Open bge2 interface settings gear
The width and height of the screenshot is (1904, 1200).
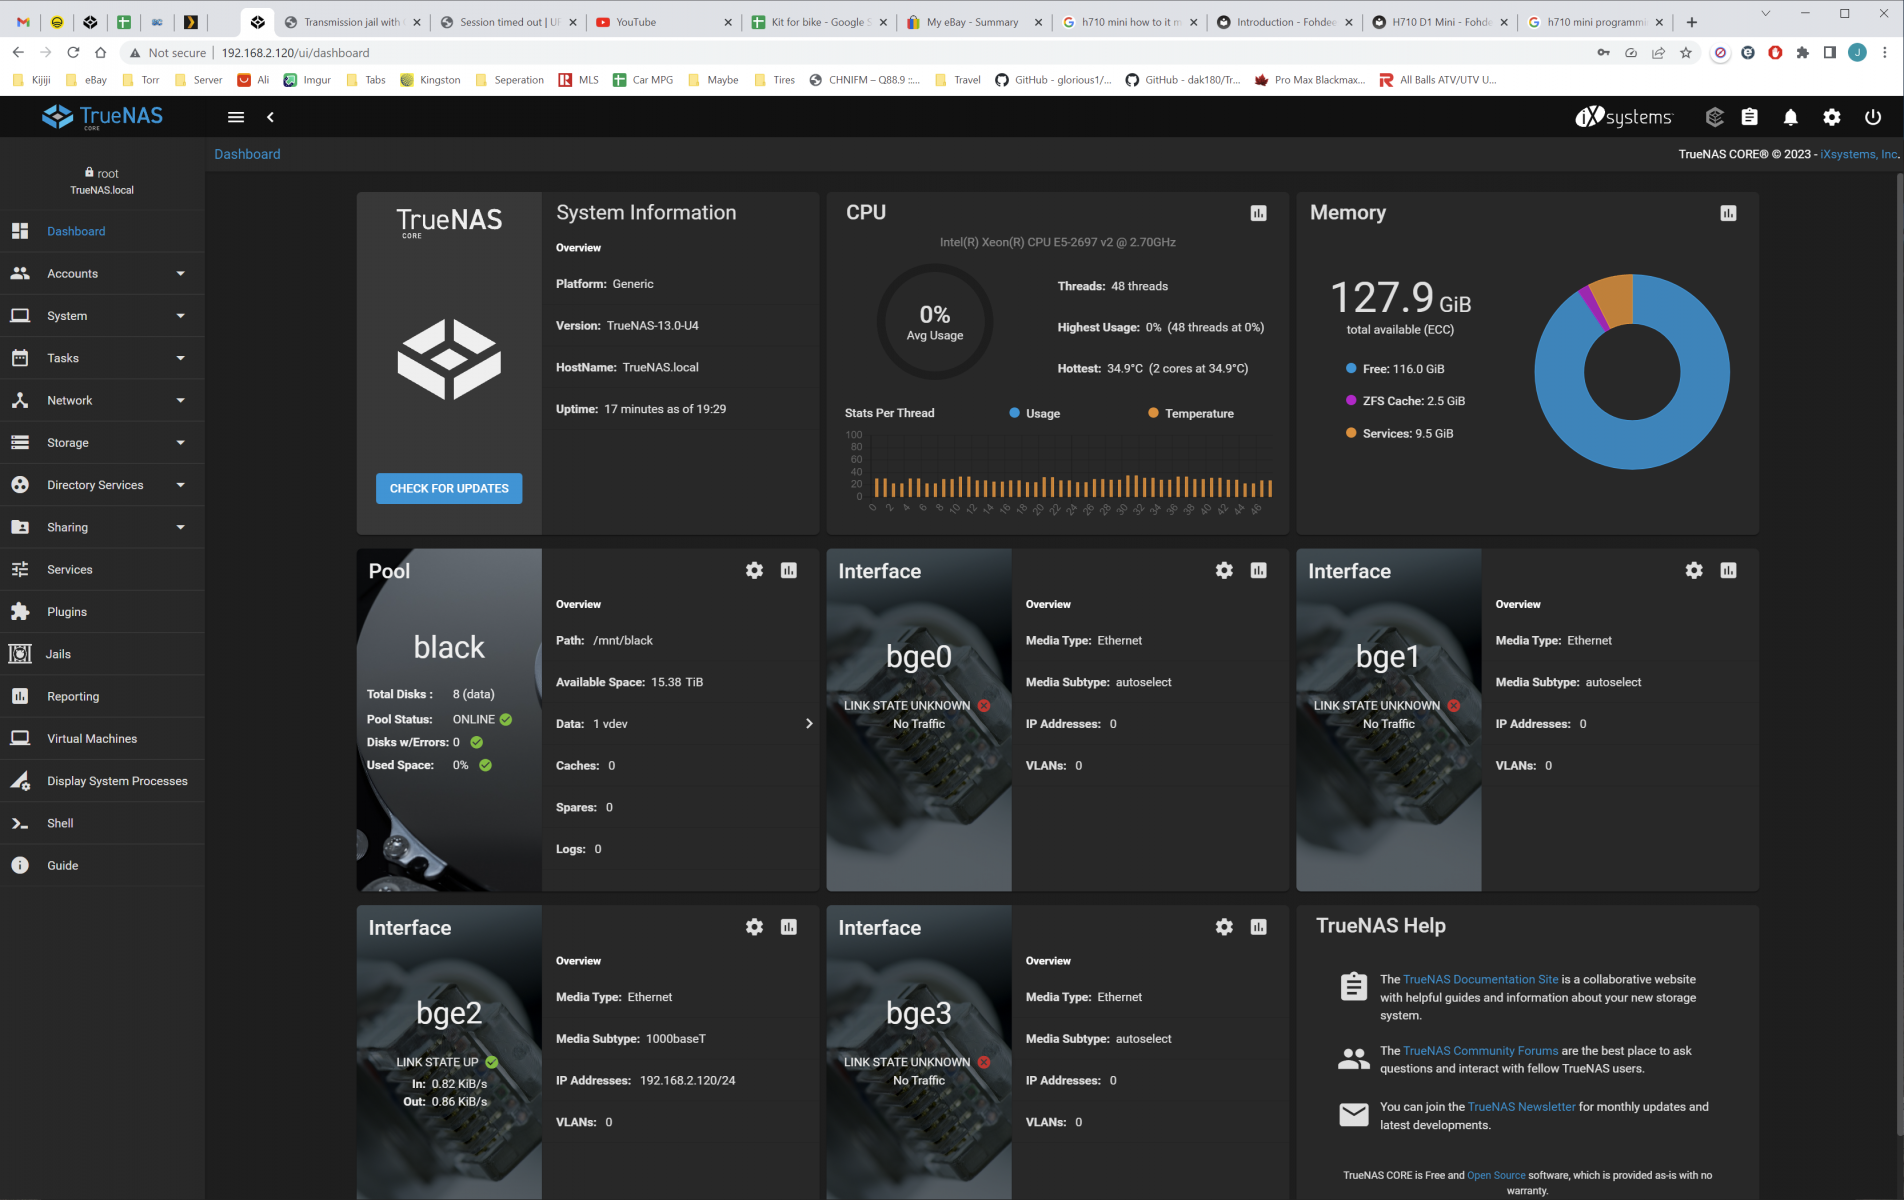point(754,927)
